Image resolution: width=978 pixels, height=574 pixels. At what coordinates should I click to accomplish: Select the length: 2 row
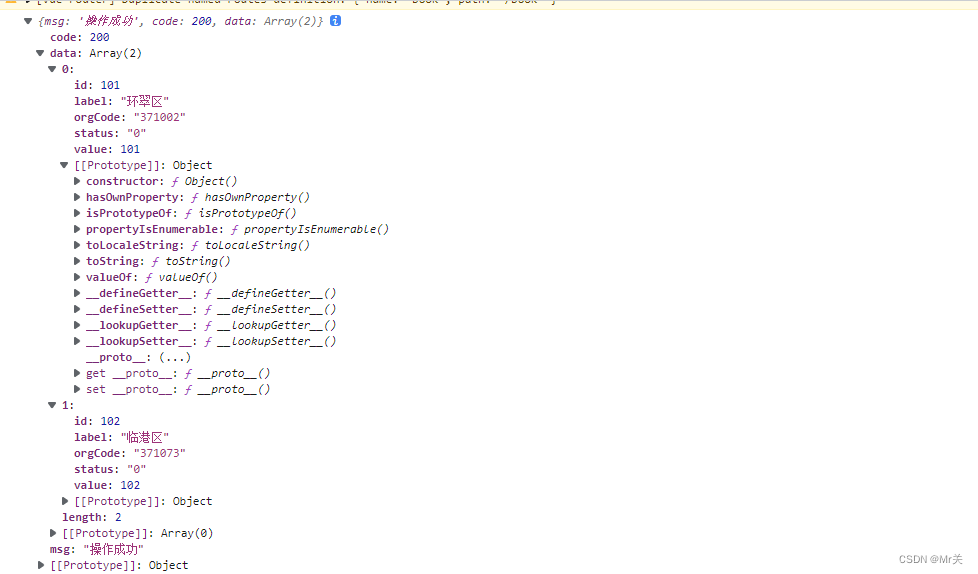(x=92, y=517)
